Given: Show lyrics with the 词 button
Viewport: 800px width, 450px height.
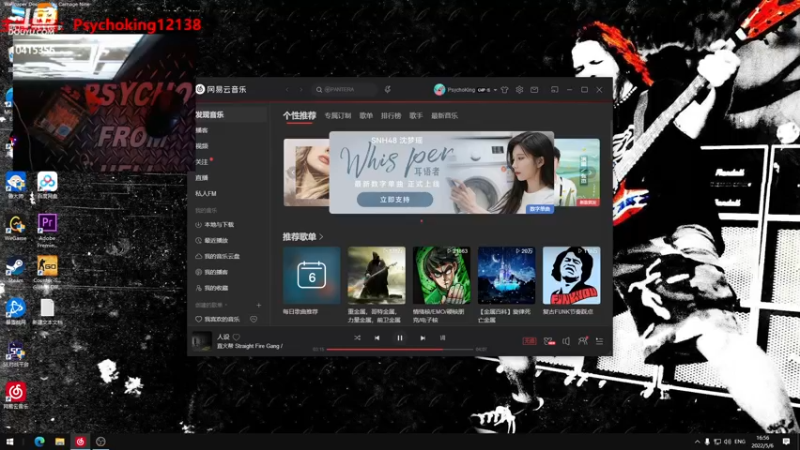Looking at the screenshot, I should point(442,338).
